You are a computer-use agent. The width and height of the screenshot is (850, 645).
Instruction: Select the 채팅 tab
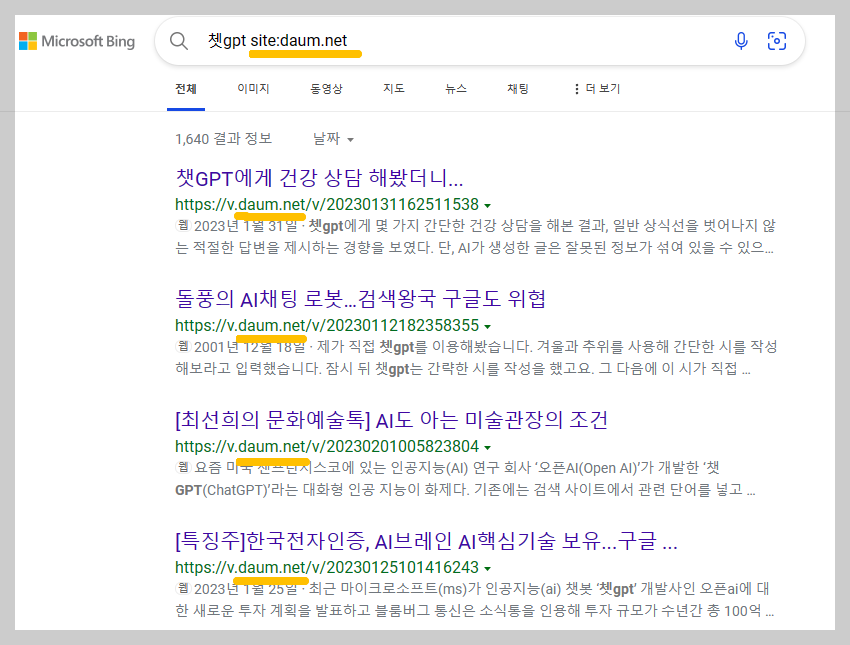[x=517, y=88]
